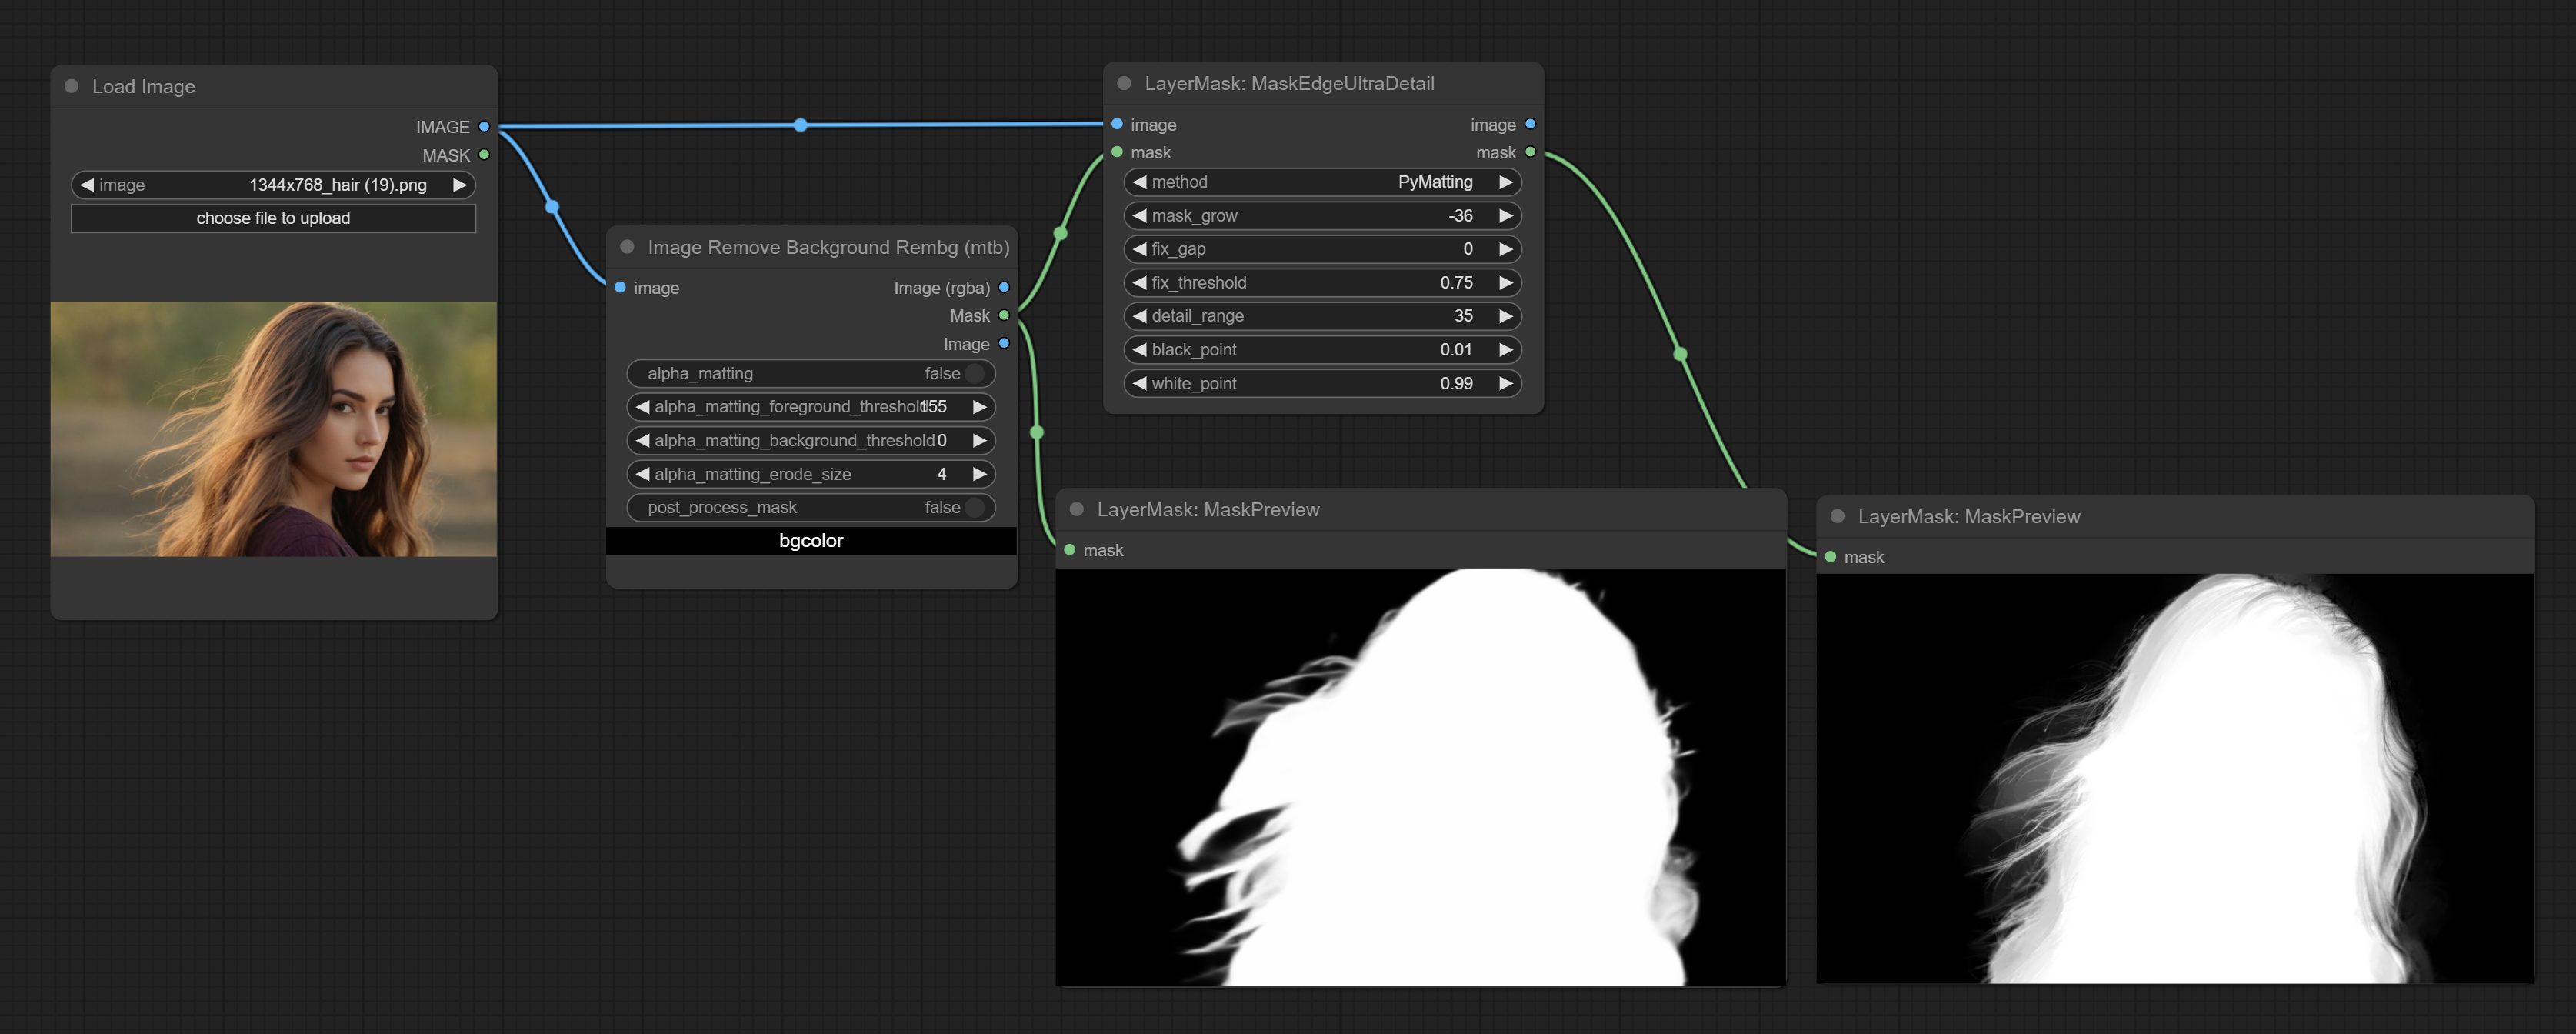
Task: Click the collapse dot on the Rembg node
Action: click(x=627, y=247)
